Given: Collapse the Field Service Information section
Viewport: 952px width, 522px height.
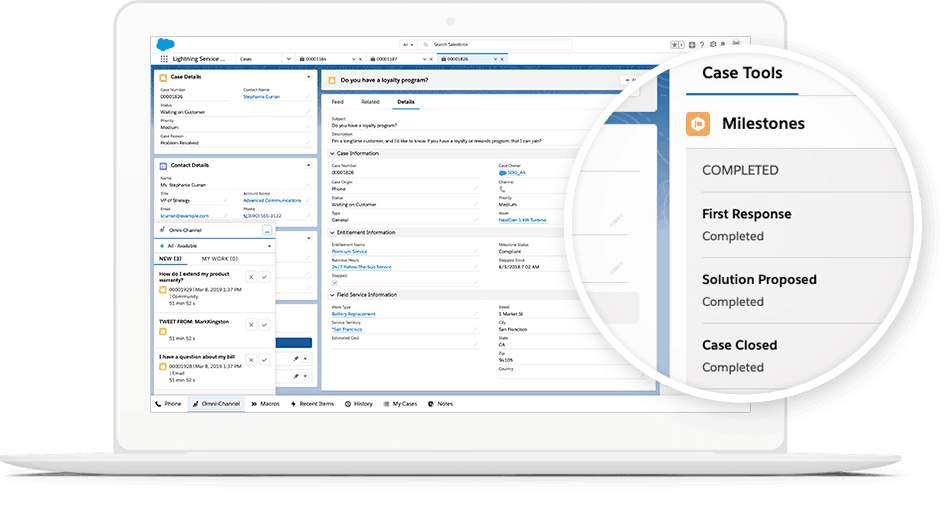Looking at the screenshot, I should pos(332,295).
